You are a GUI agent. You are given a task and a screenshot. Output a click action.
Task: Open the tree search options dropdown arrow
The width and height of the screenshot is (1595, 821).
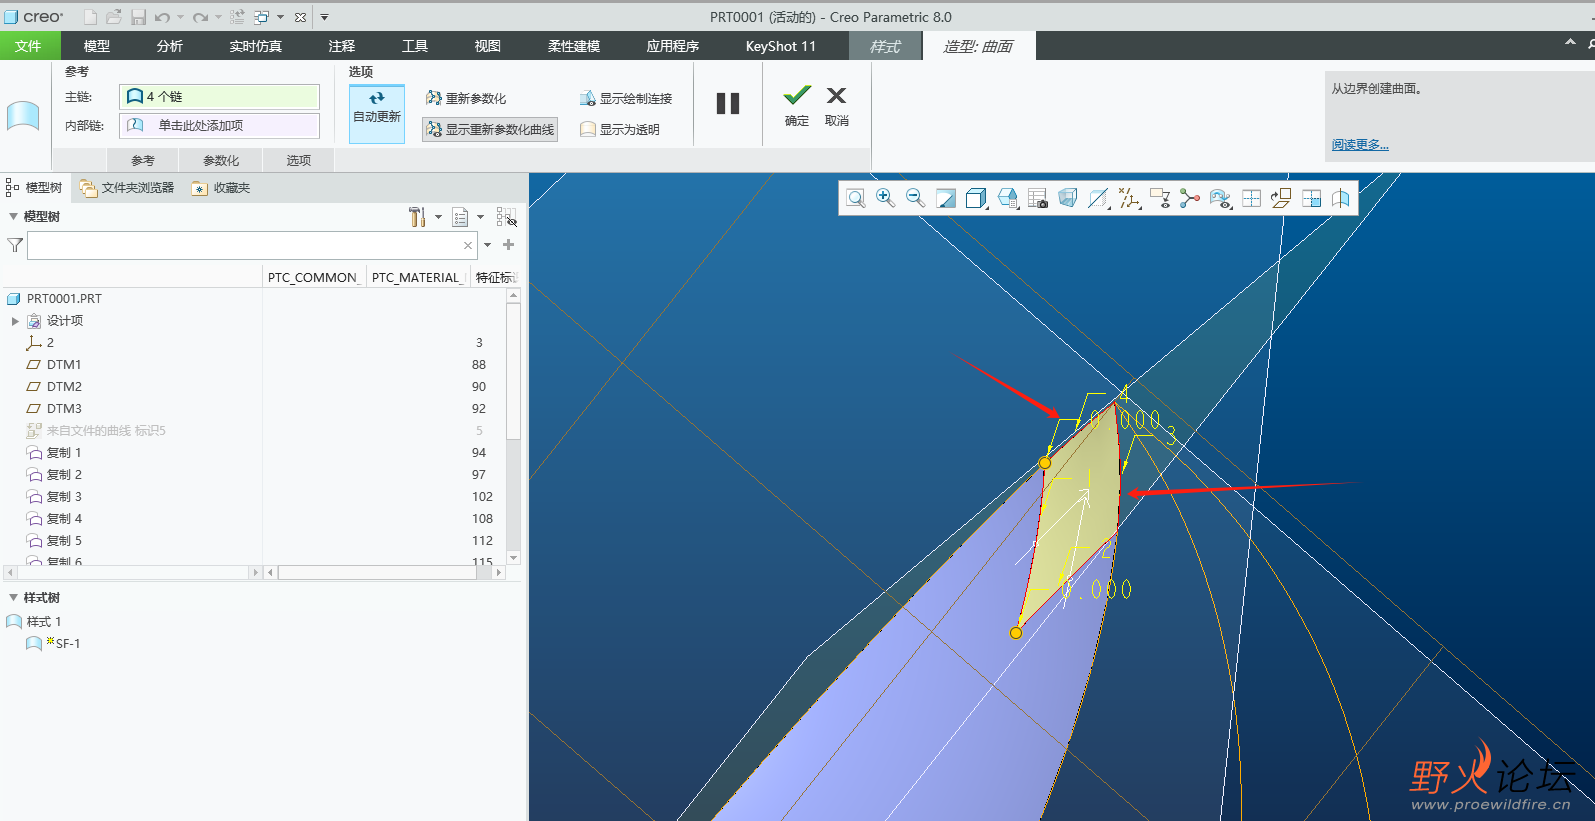pyautogui.click(x=488, y=245)
